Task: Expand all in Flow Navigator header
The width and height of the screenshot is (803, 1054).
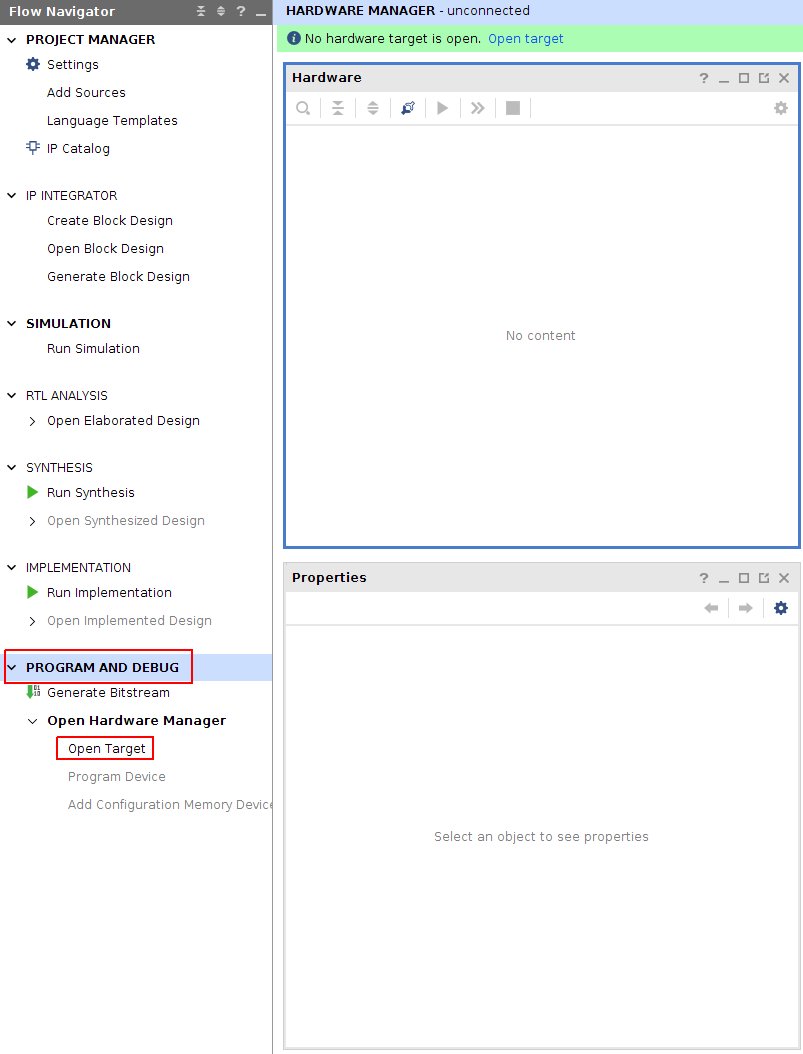Action: tap(220, 11)
